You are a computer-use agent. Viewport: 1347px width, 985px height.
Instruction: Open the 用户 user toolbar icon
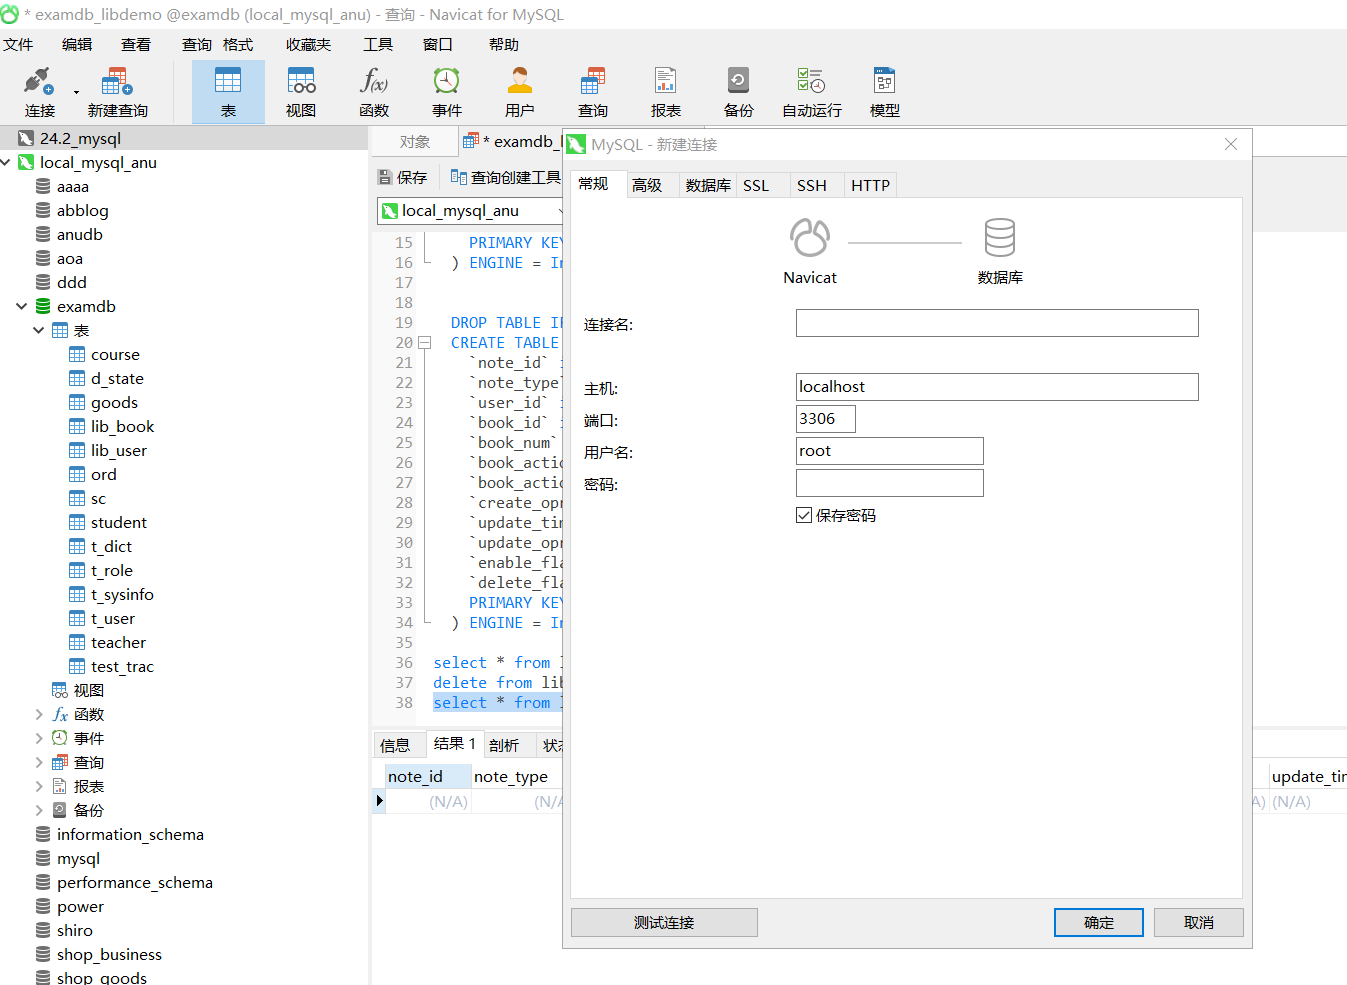pos(520,92)
